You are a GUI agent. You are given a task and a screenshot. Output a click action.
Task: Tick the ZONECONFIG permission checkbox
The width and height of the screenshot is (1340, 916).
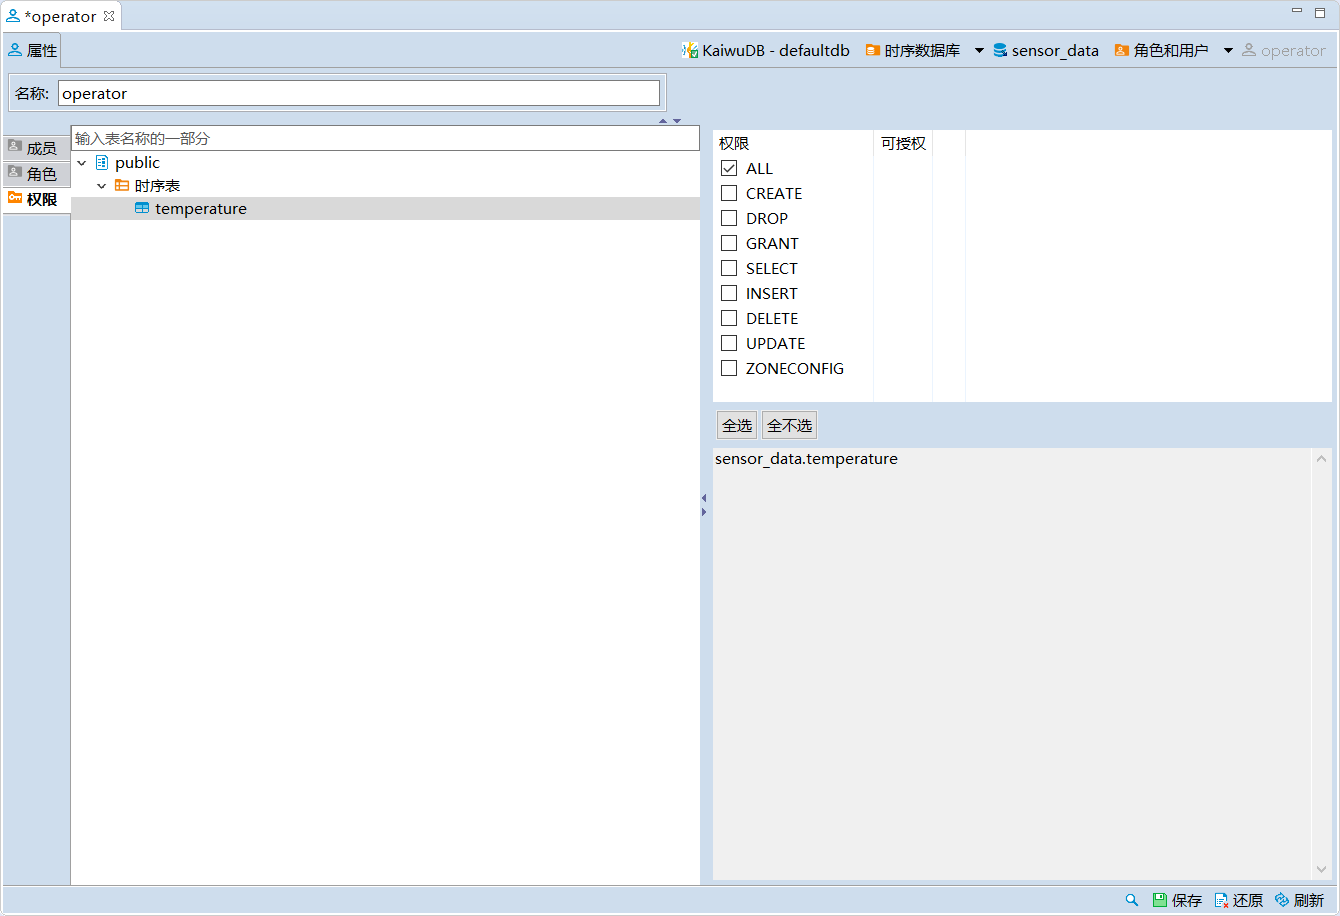(729, 368)
